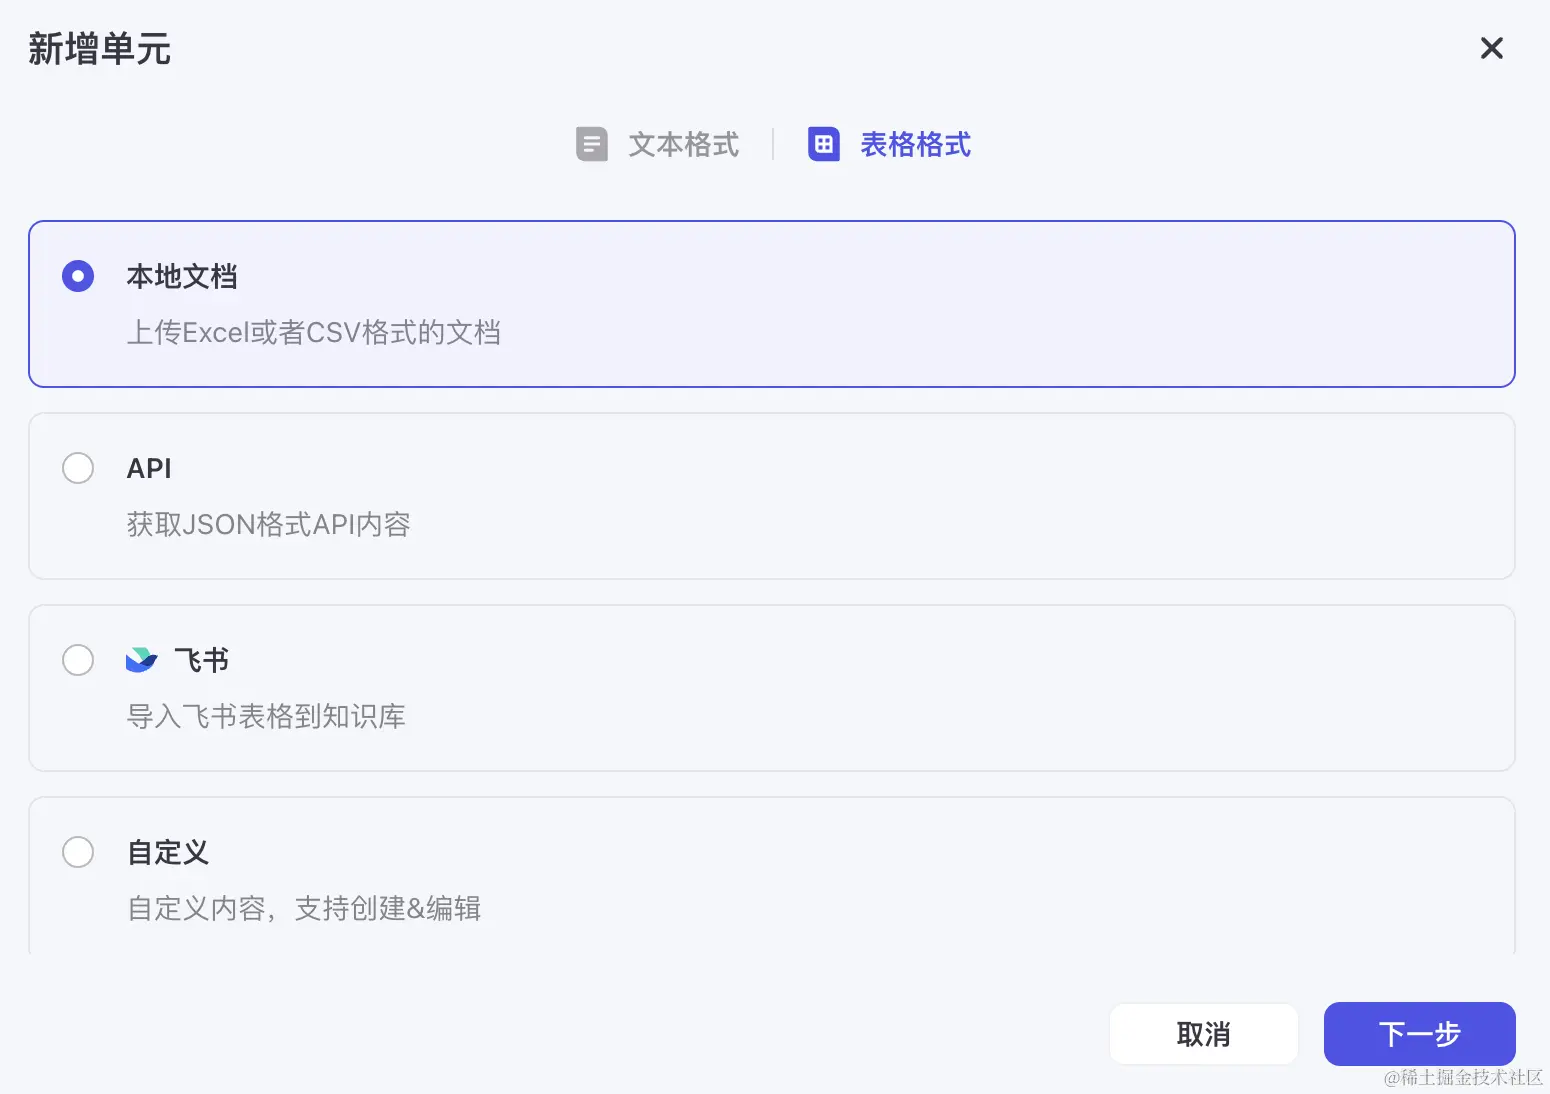Image resolution: width=1550 pixels, height=1094 pixels.
Task: Click the blue table icon for table format
Action: pos(823,144)
